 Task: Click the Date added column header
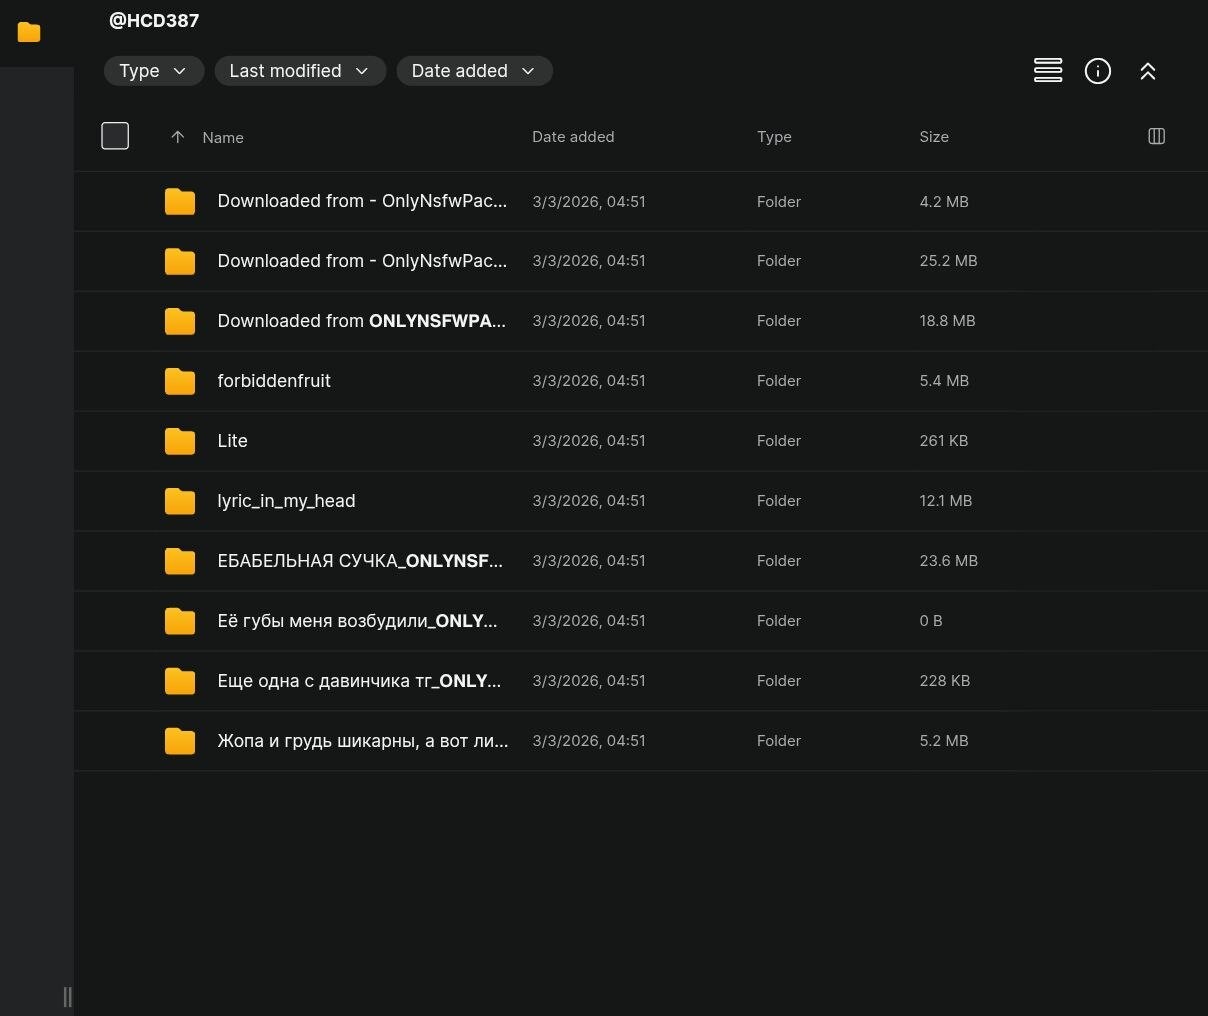click(x=572, y=137)
